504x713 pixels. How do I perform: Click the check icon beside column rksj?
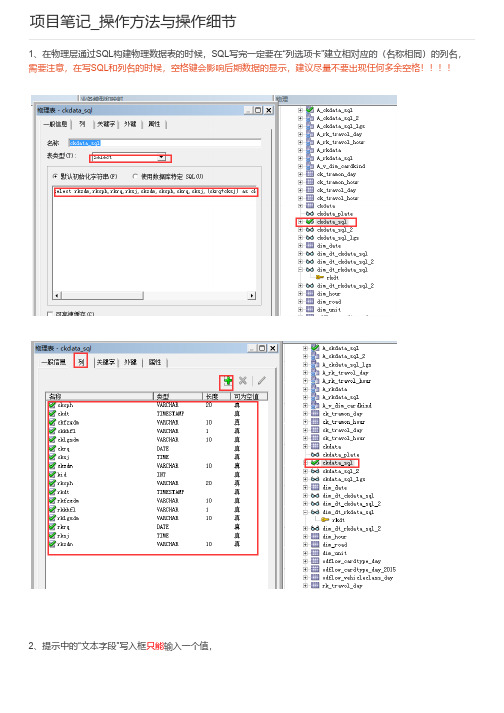click(x=52, y=535)
